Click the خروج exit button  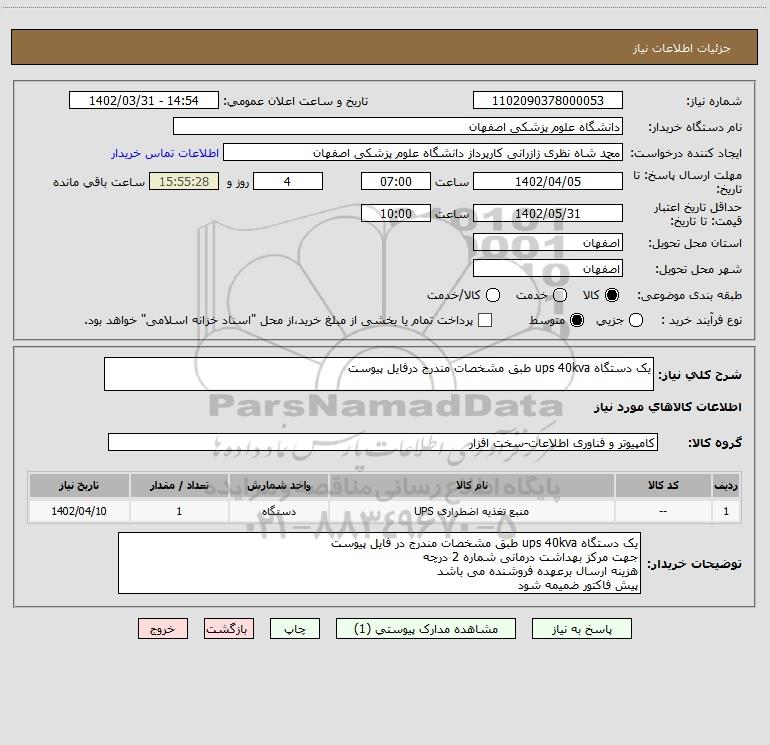coord(163,629)
